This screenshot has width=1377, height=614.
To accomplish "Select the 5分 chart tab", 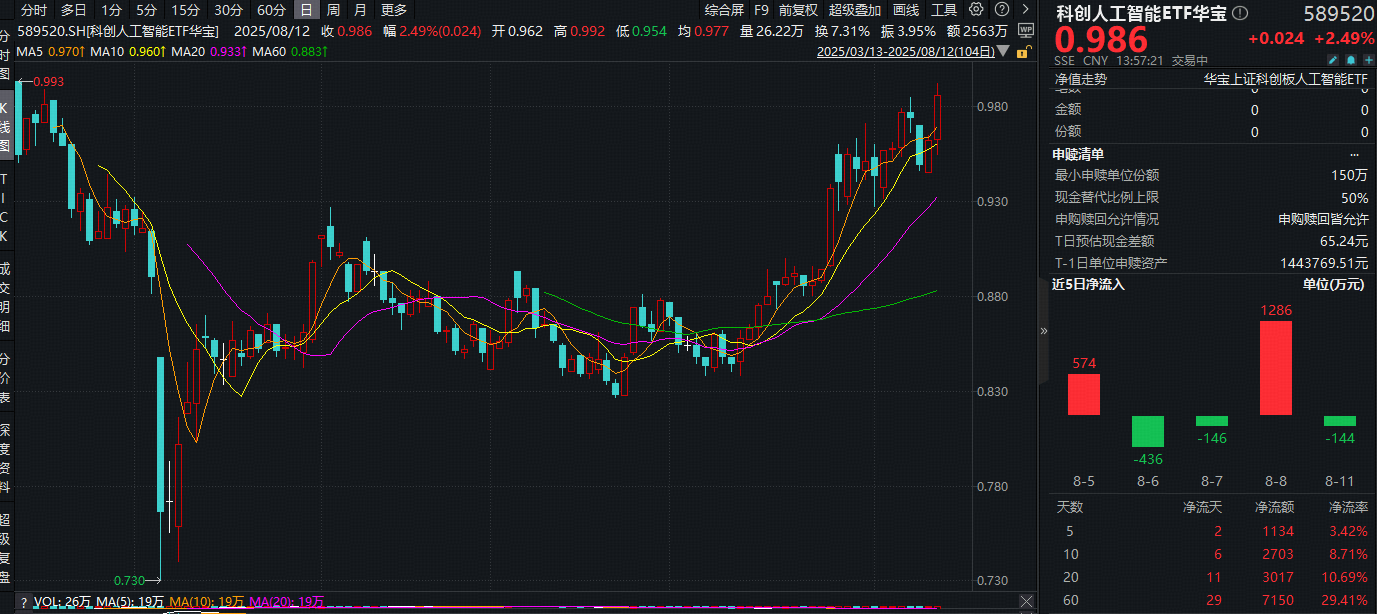I will pos(147,10).
